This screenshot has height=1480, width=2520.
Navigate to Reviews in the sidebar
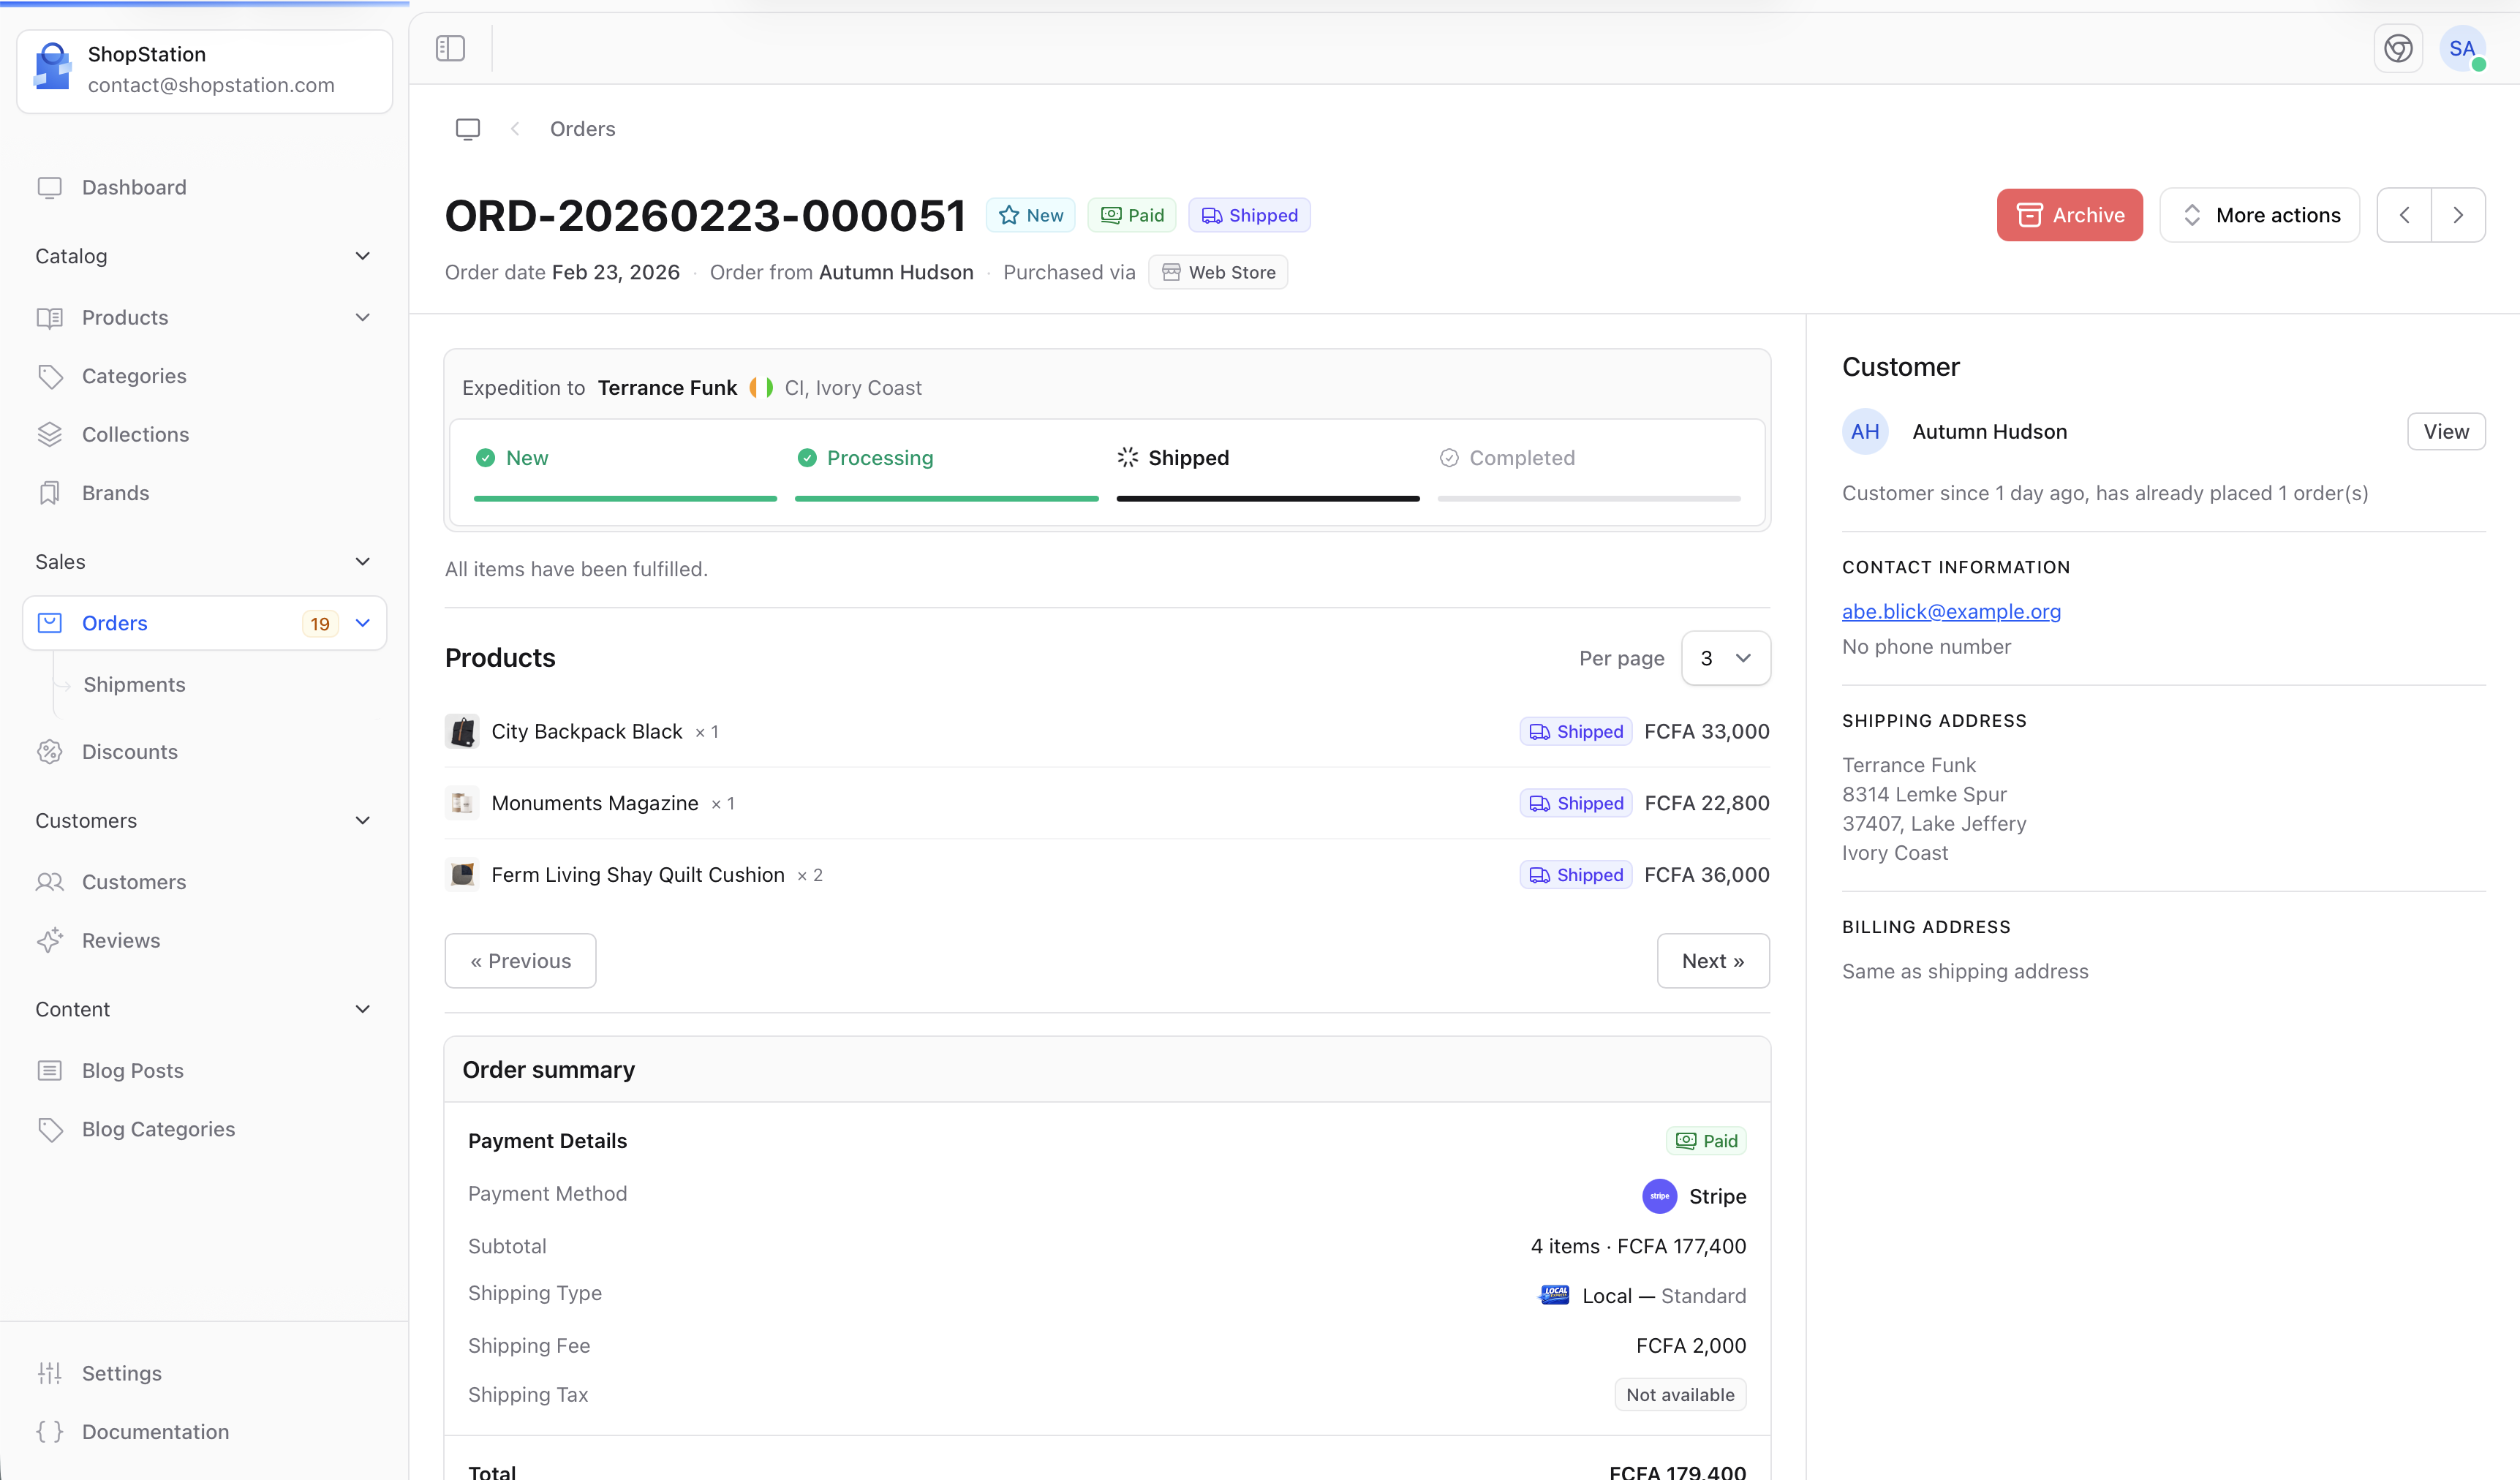click(x=121, y=940)
